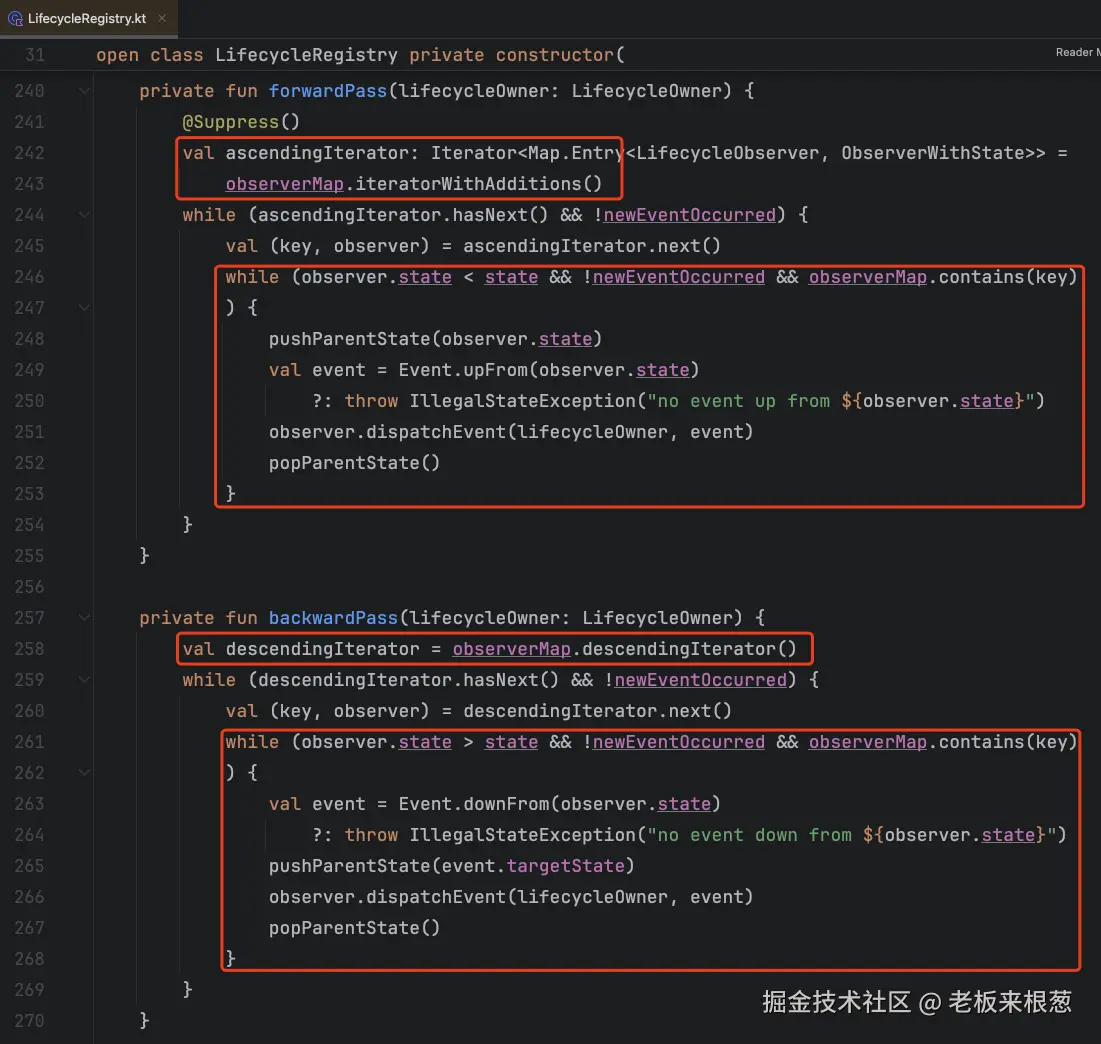Click line number 257 in the gutter
Screen dimensions: 1101x1044
29,618
